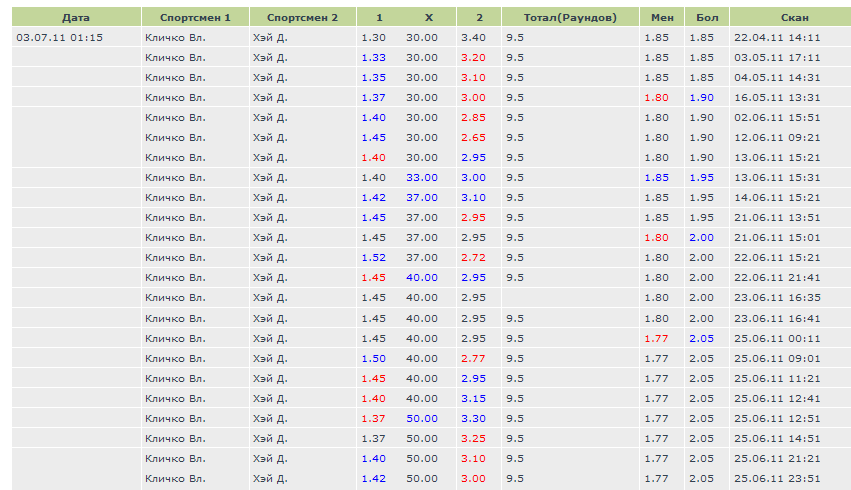Select scan time 25.06.11 21:21

tap(777, 459)
